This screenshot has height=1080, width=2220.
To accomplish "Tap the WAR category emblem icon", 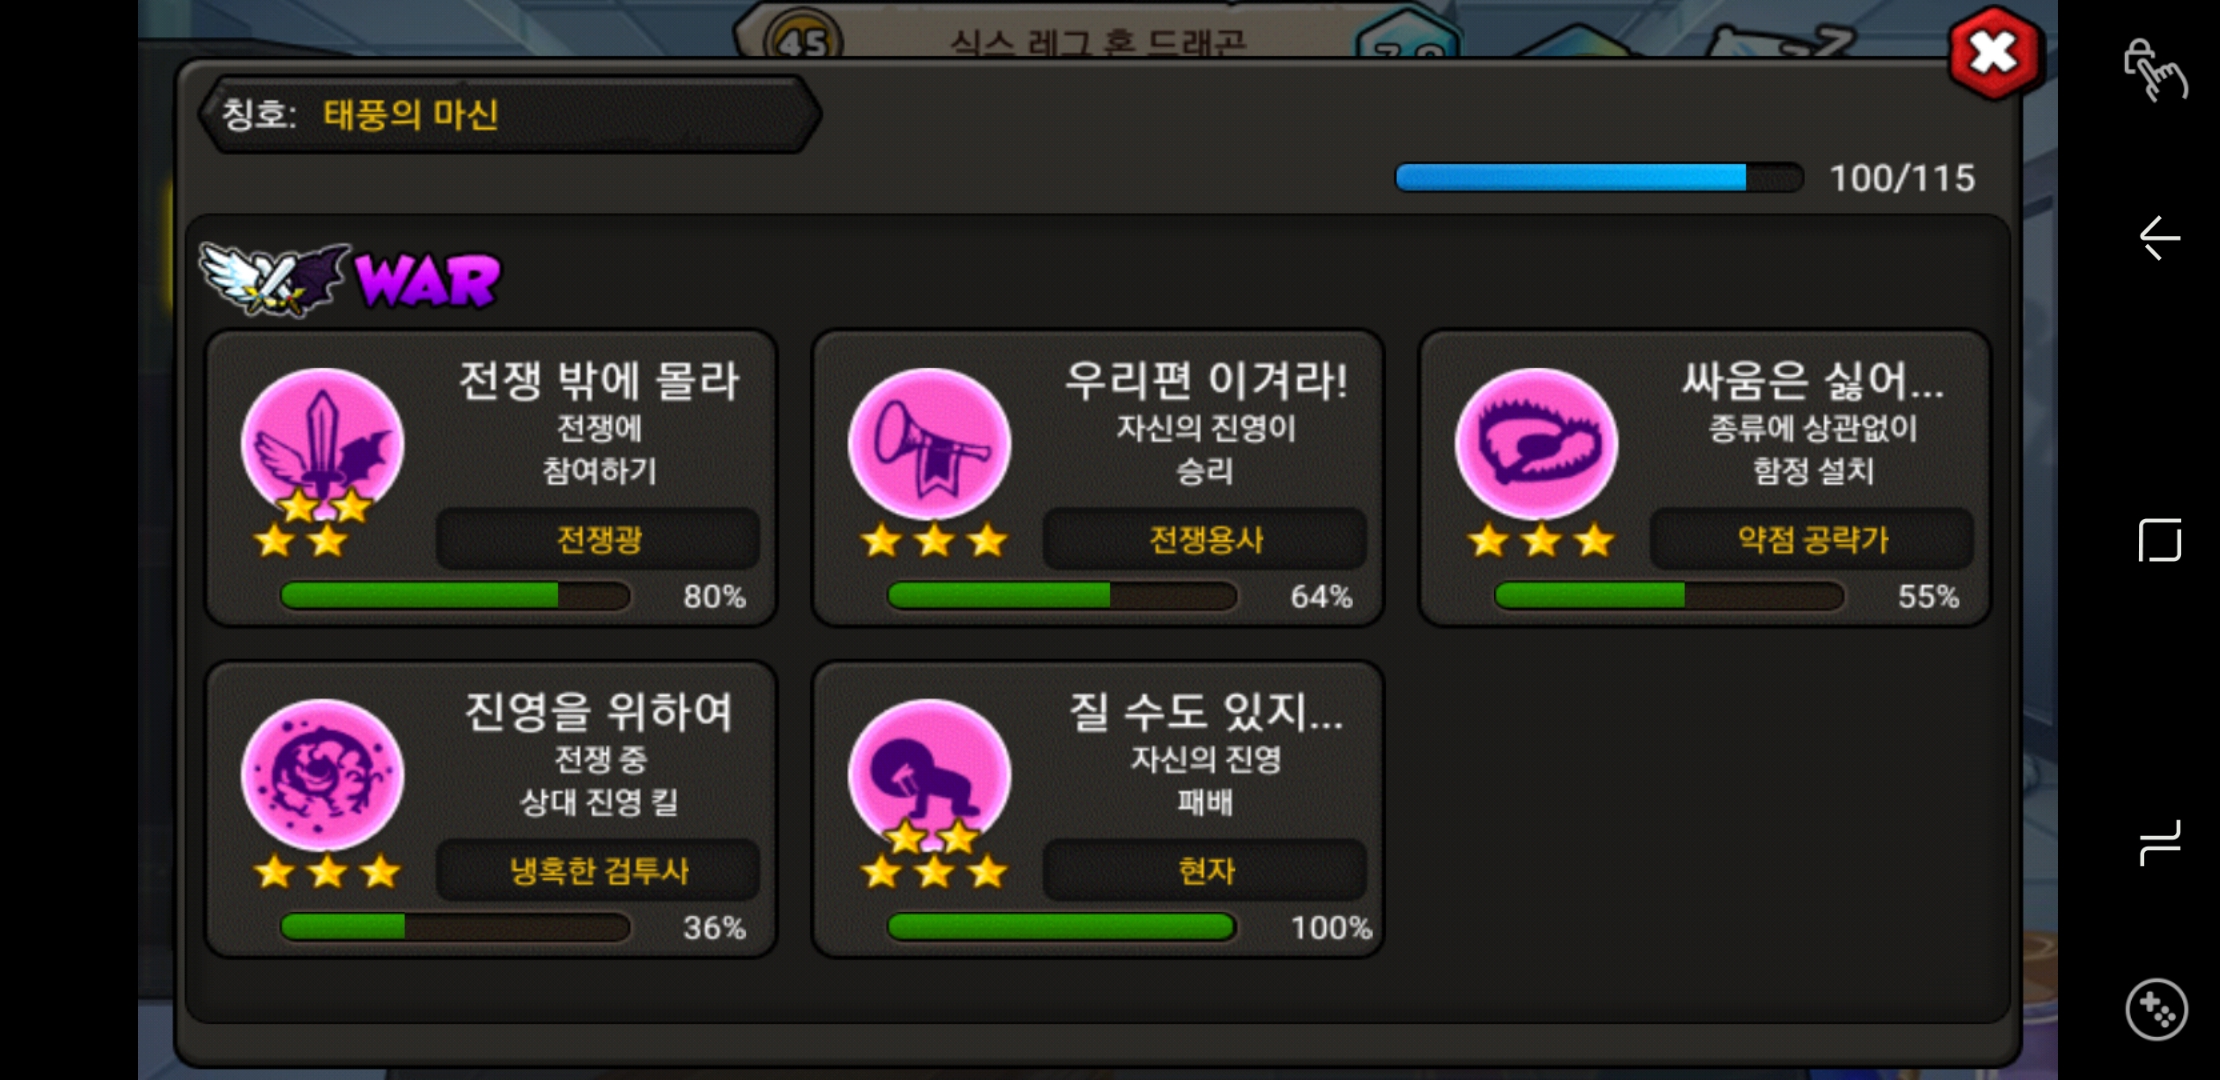I will (275, 279).
